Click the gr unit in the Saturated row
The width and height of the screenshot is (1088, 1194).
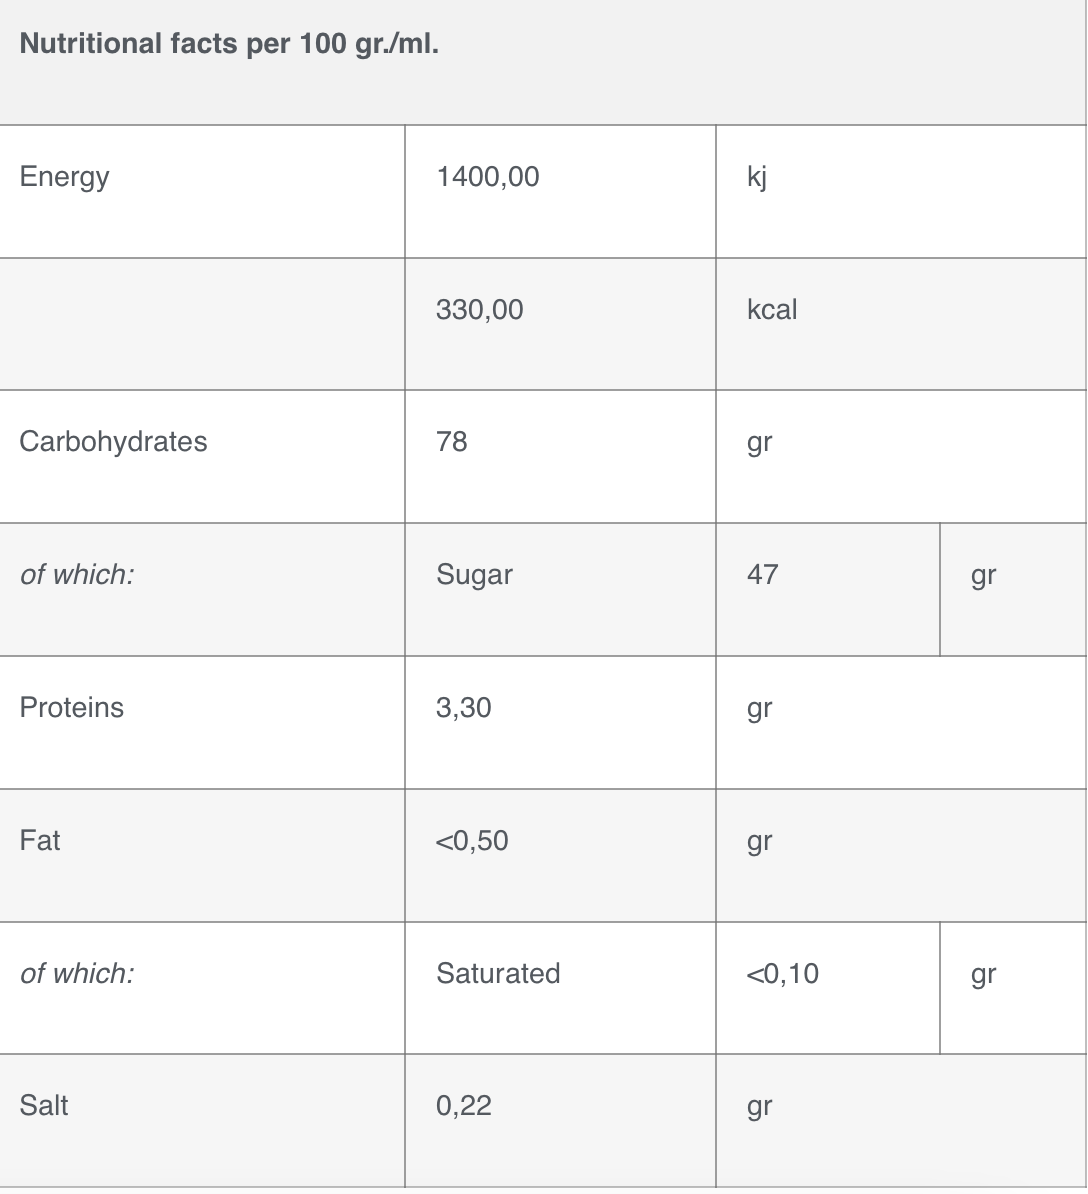(x=984, y=975)
